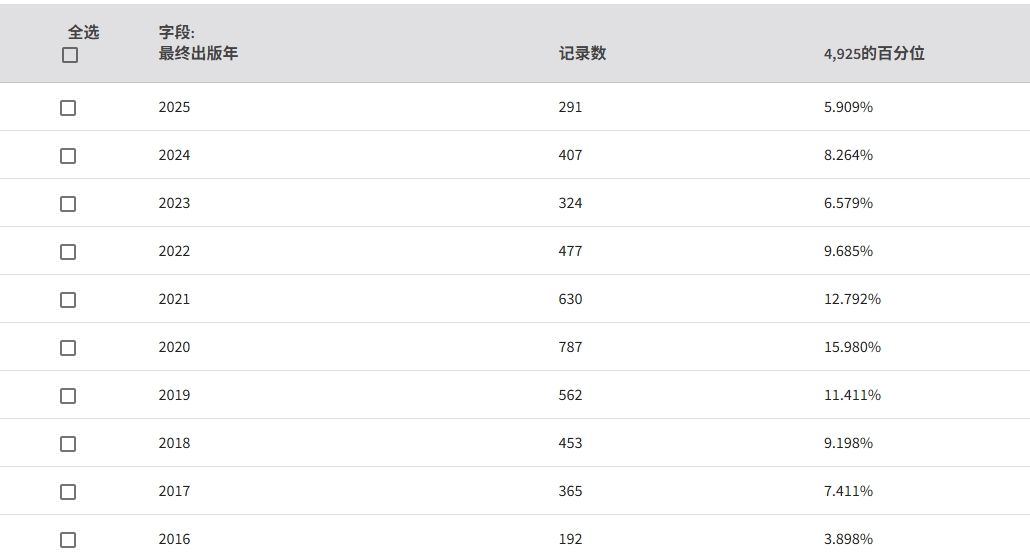Select the 15.980% percentage cell
1030x553 pixels.
[852, 347]
